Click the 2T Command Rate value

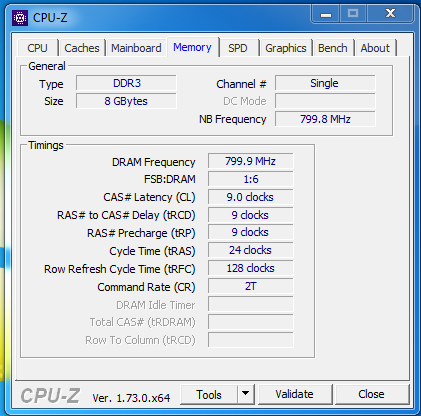tap(251, 286)
